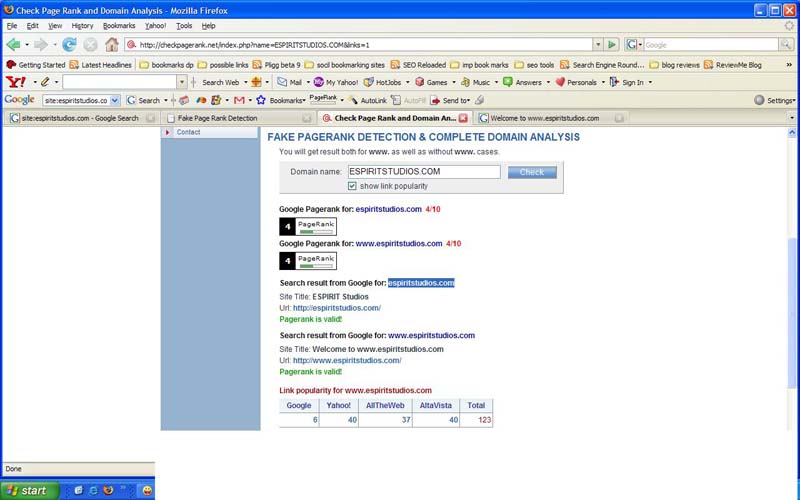Open the Getting Started bookmark
This screenshot has height=500, width=800.
(x=36, y=65)
